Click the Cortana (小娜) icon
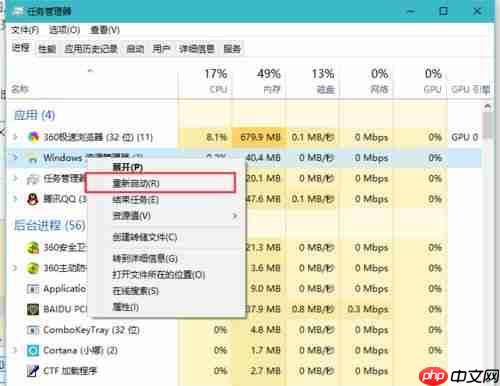 (x=33, y=351)
